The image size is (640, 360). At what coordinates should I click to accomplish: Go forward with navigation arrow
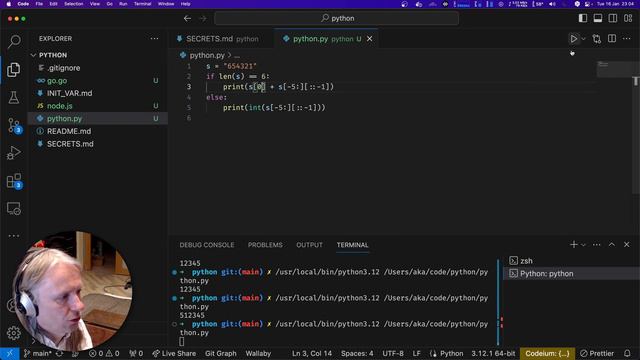(x=203, y=18)
